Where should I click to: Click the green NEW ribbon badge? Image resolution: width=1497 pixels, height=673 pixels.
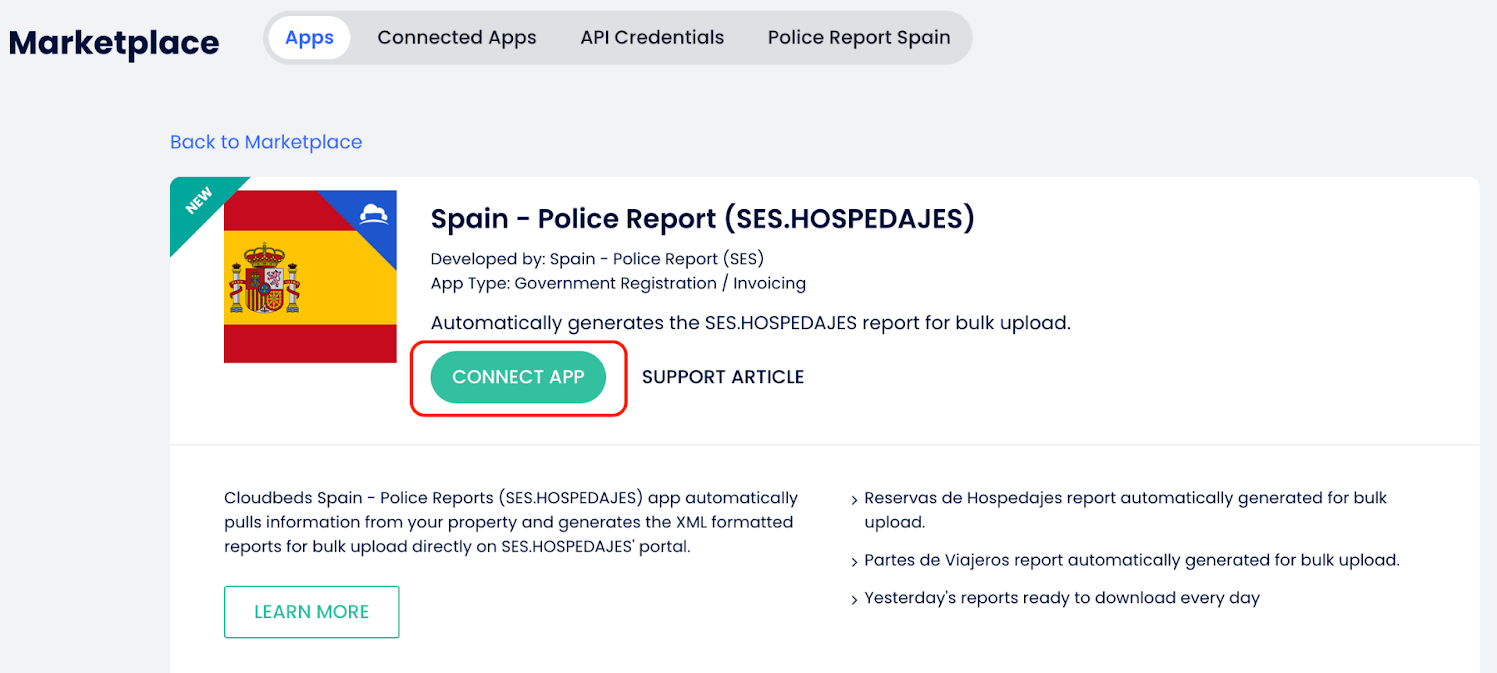click(199, 203)
